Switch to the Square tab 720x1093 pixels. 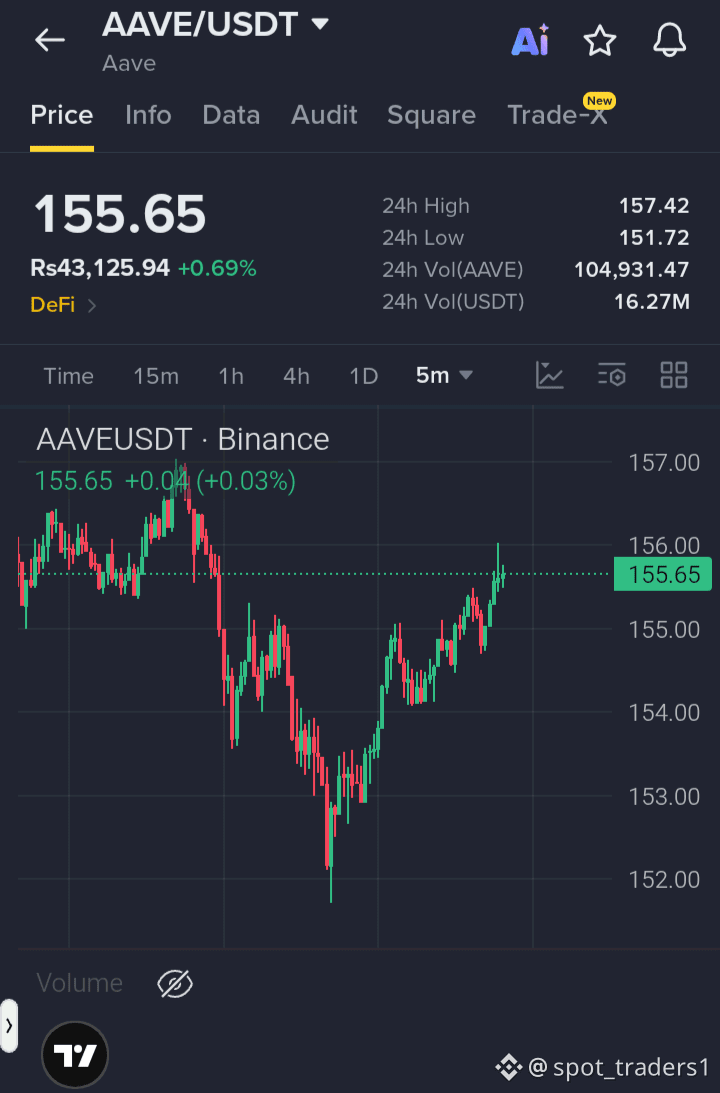coord(431,115)
